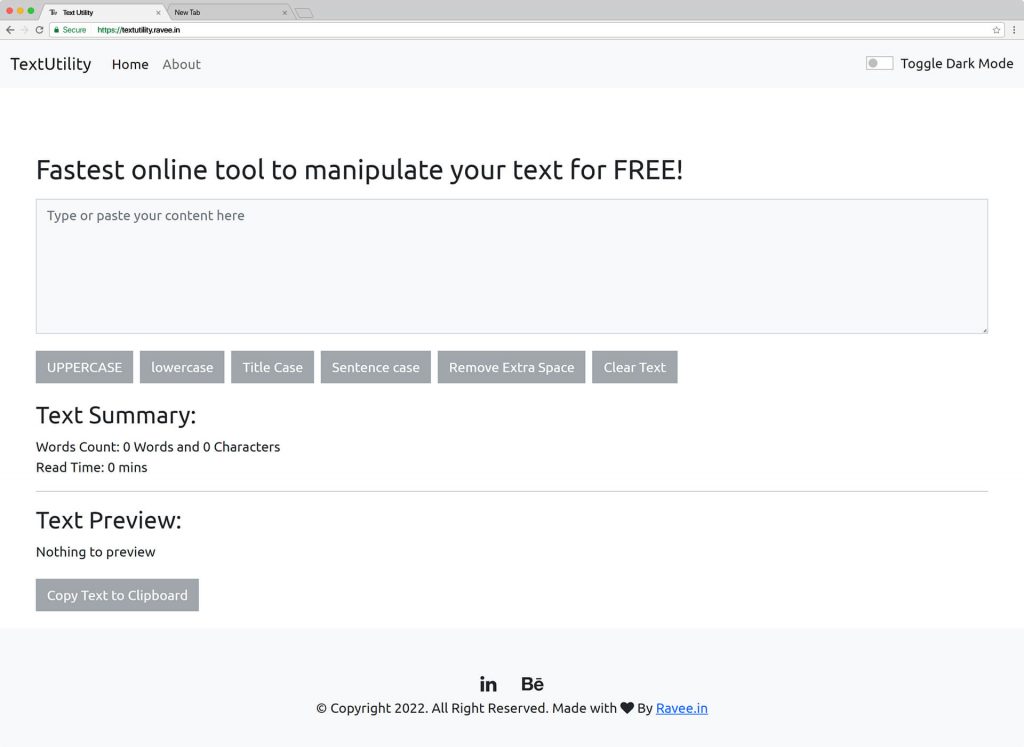Viewport: 1024px width, 747px height.
Task: Click Copy Text to Clipboard
Action: coord(117,595)
